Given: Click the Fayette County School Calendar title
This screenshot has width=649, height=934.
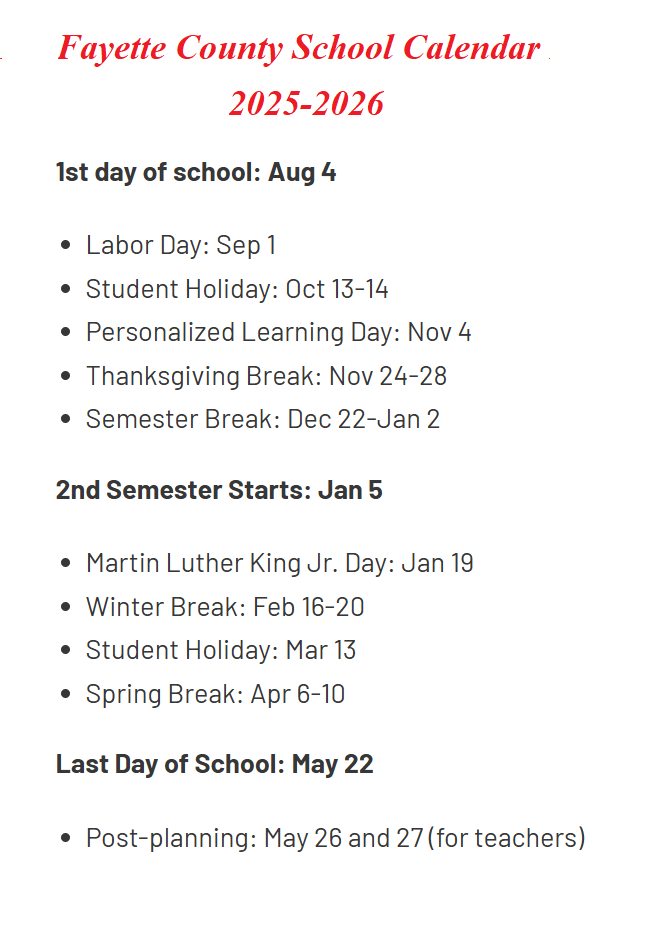Looking at the screenshot, I should (x=299, y=48).
